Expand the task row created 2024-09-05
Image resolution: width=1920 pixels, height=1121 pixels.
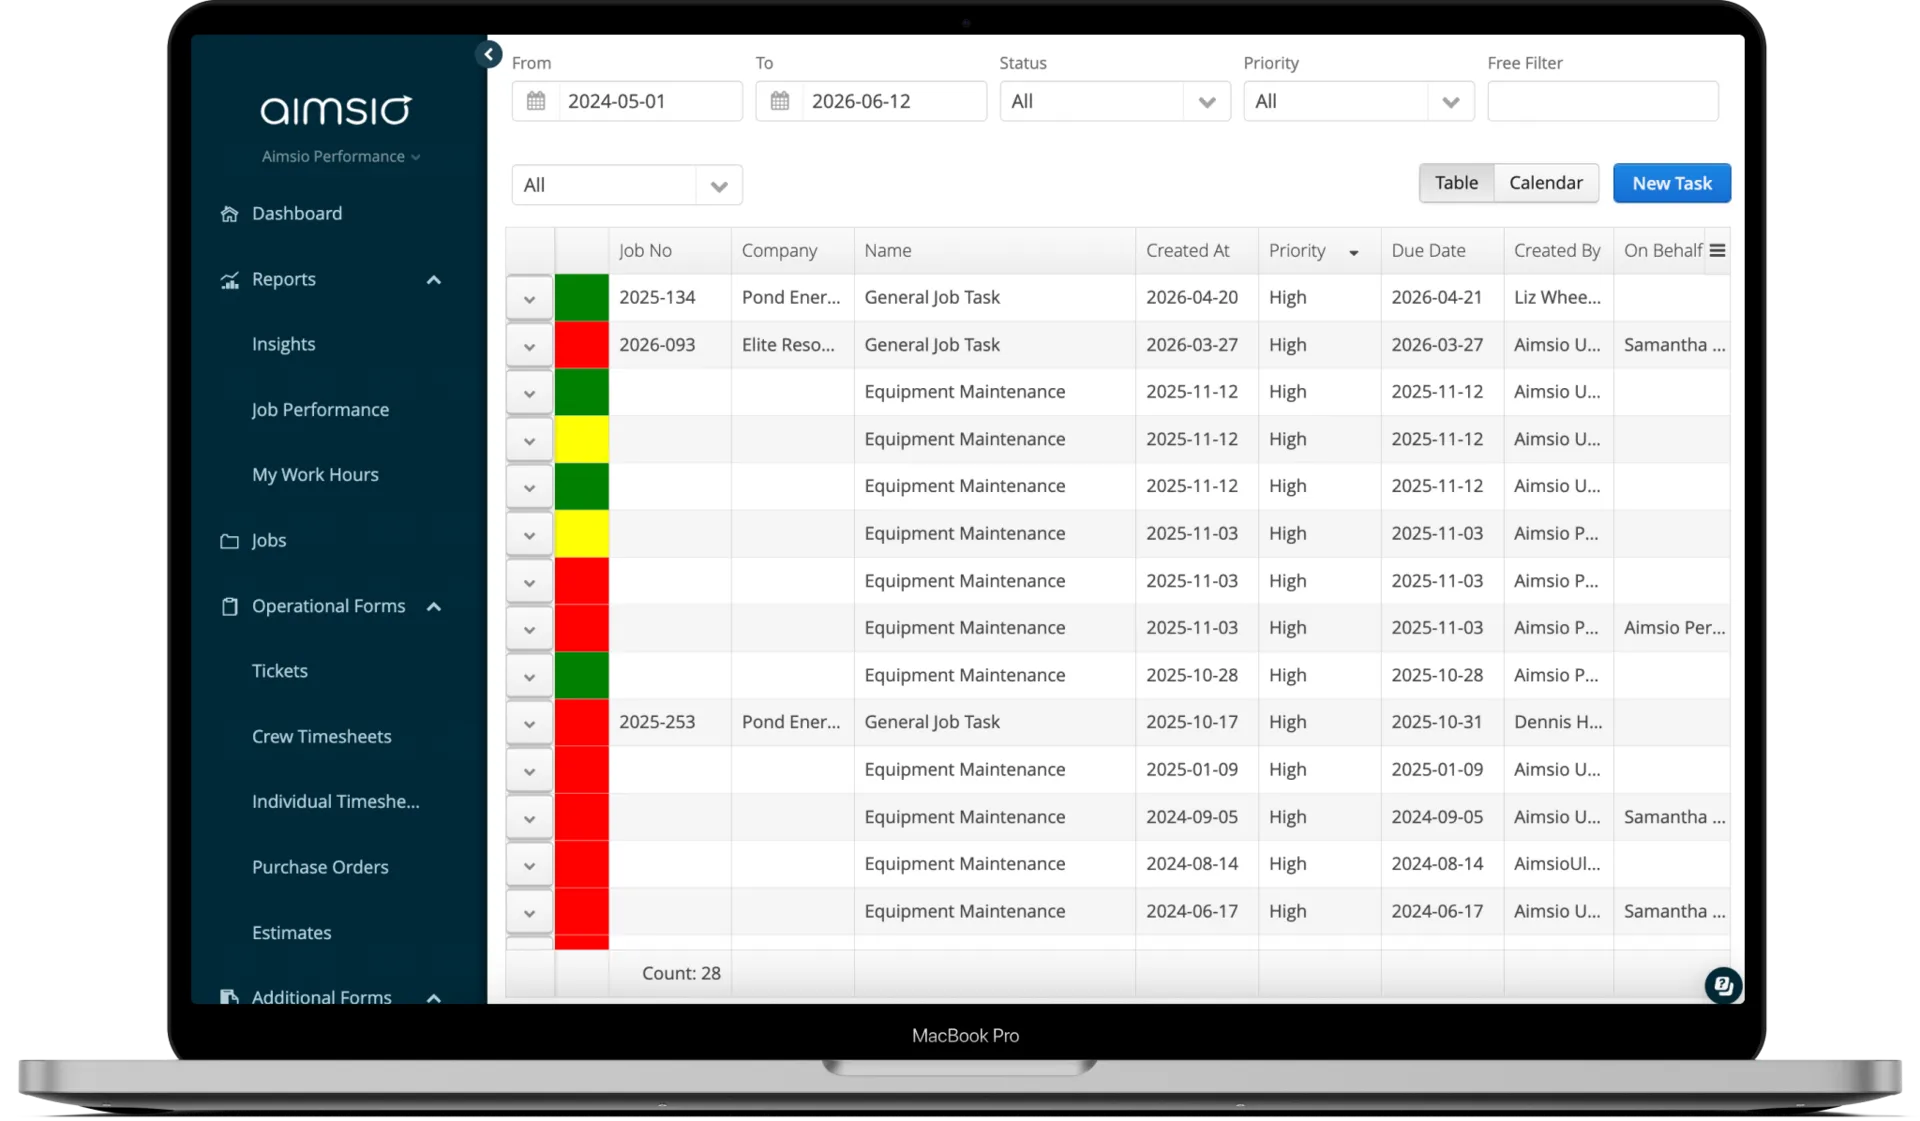pos(529,817)
